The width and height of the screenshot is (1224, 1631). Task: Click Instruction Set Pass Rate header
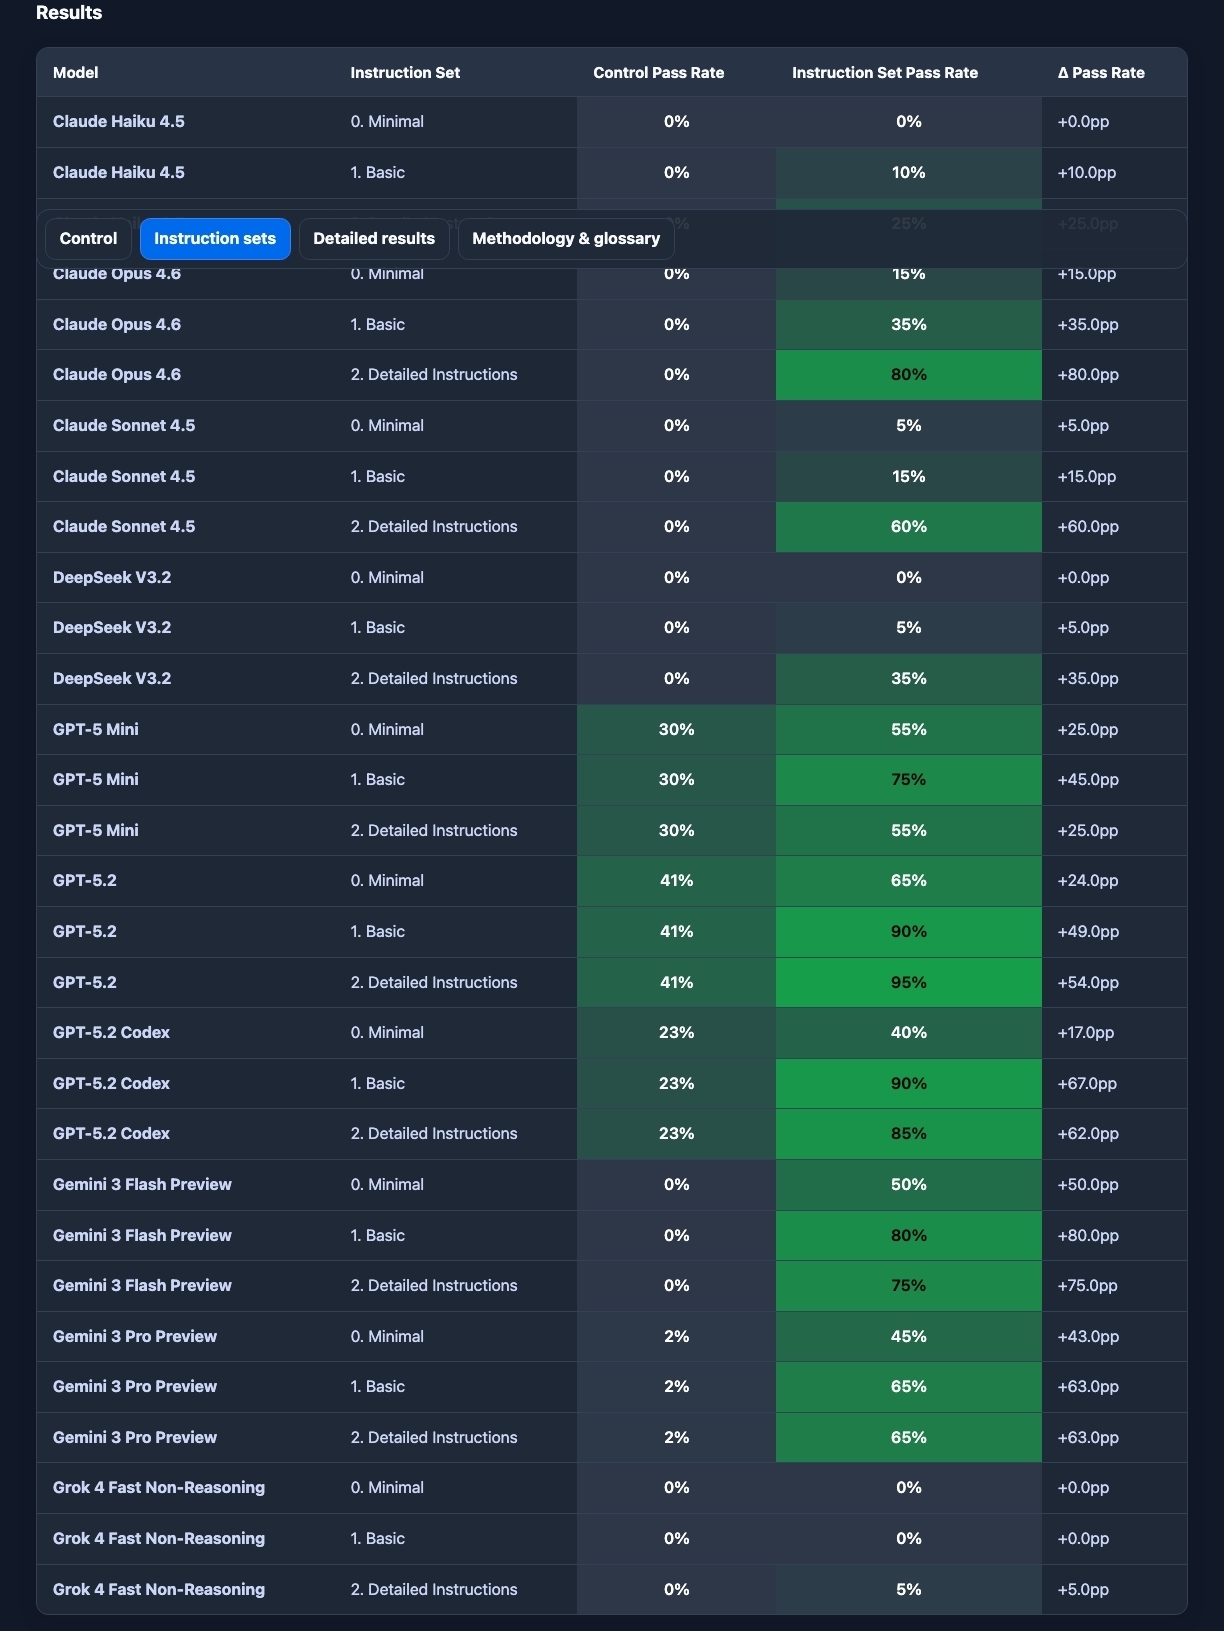885,73
